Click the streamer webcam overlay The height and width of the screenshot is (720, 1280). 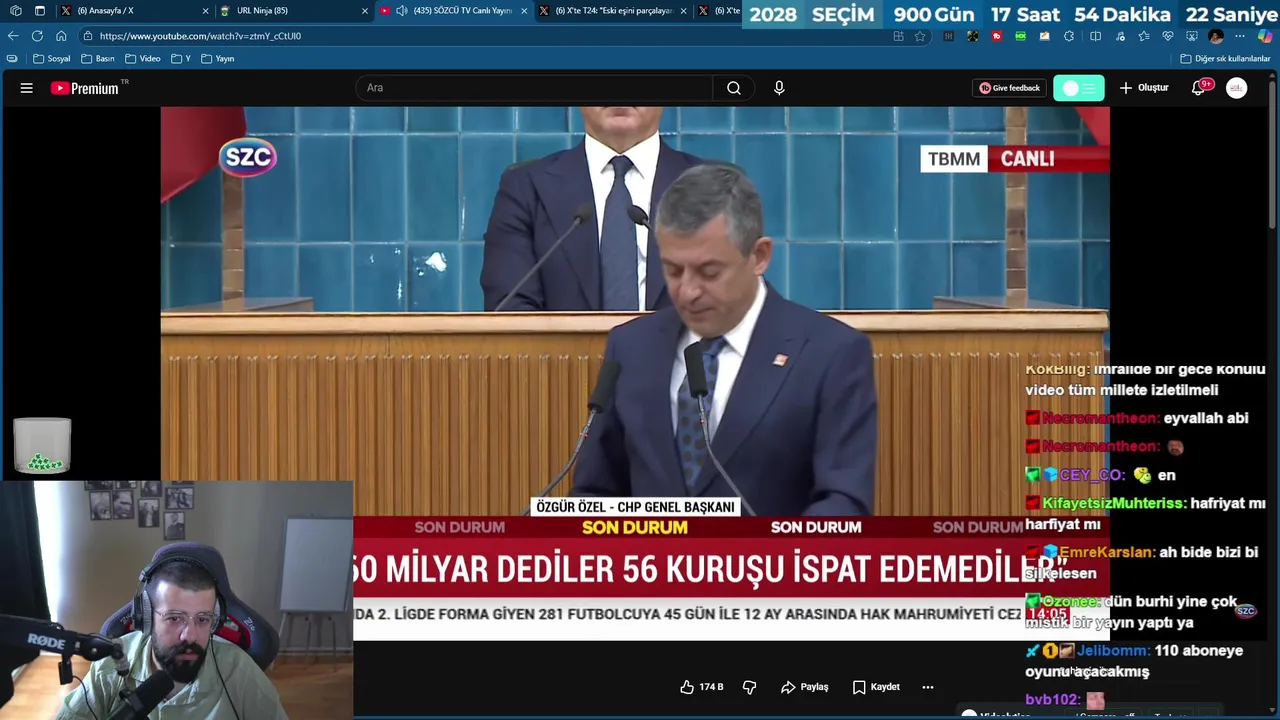(176, 600)
